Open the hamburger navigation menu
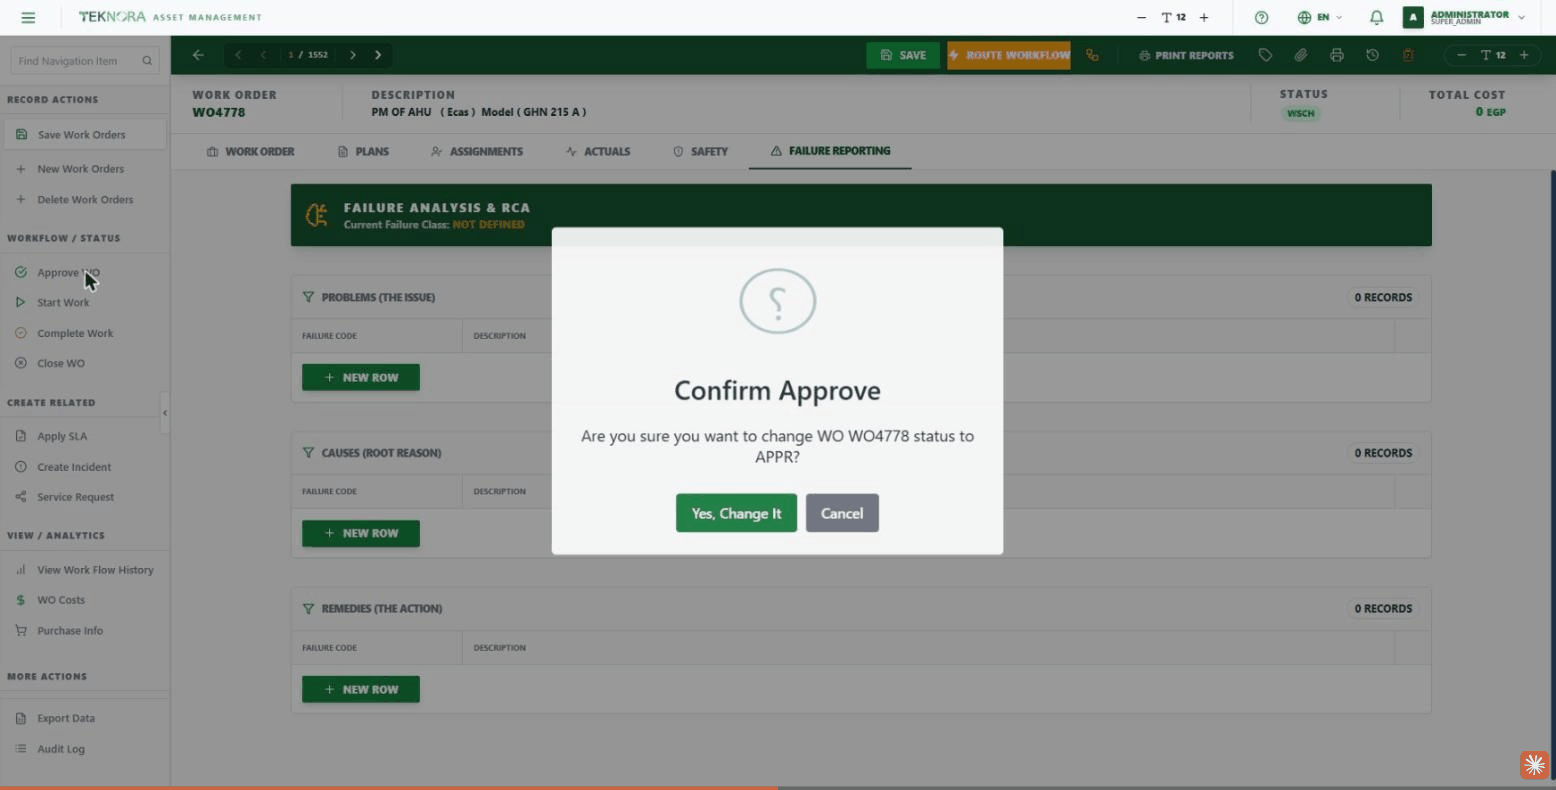 28,17
